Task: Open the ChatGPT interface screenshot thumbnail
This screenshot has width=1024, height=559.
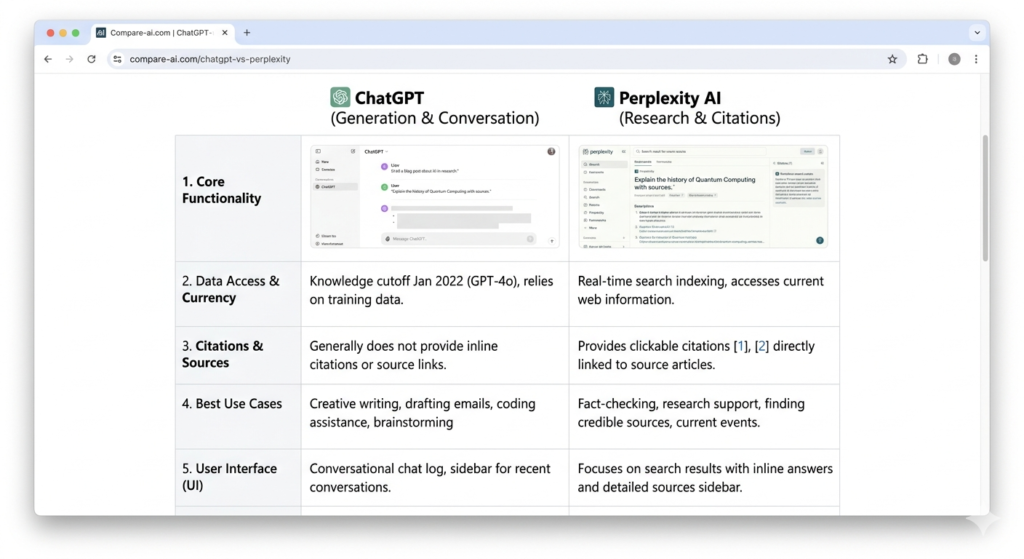Action: pos(435,197)
